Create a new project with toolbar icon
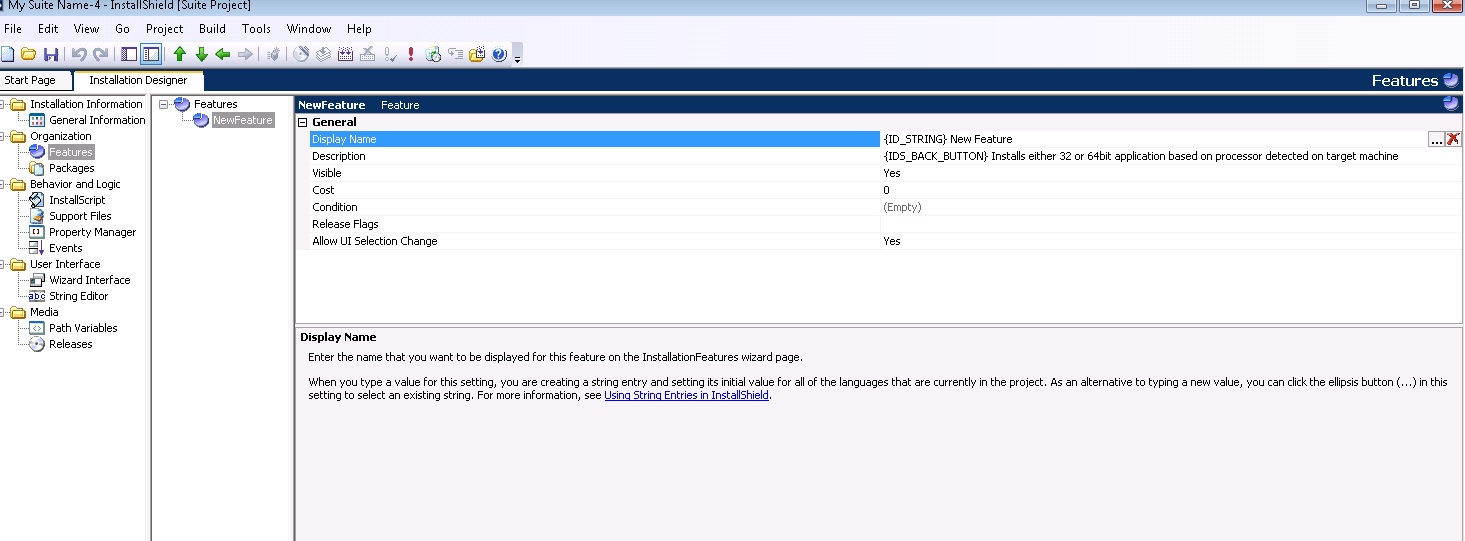The image size is (1465, 541). click(8, 54)
